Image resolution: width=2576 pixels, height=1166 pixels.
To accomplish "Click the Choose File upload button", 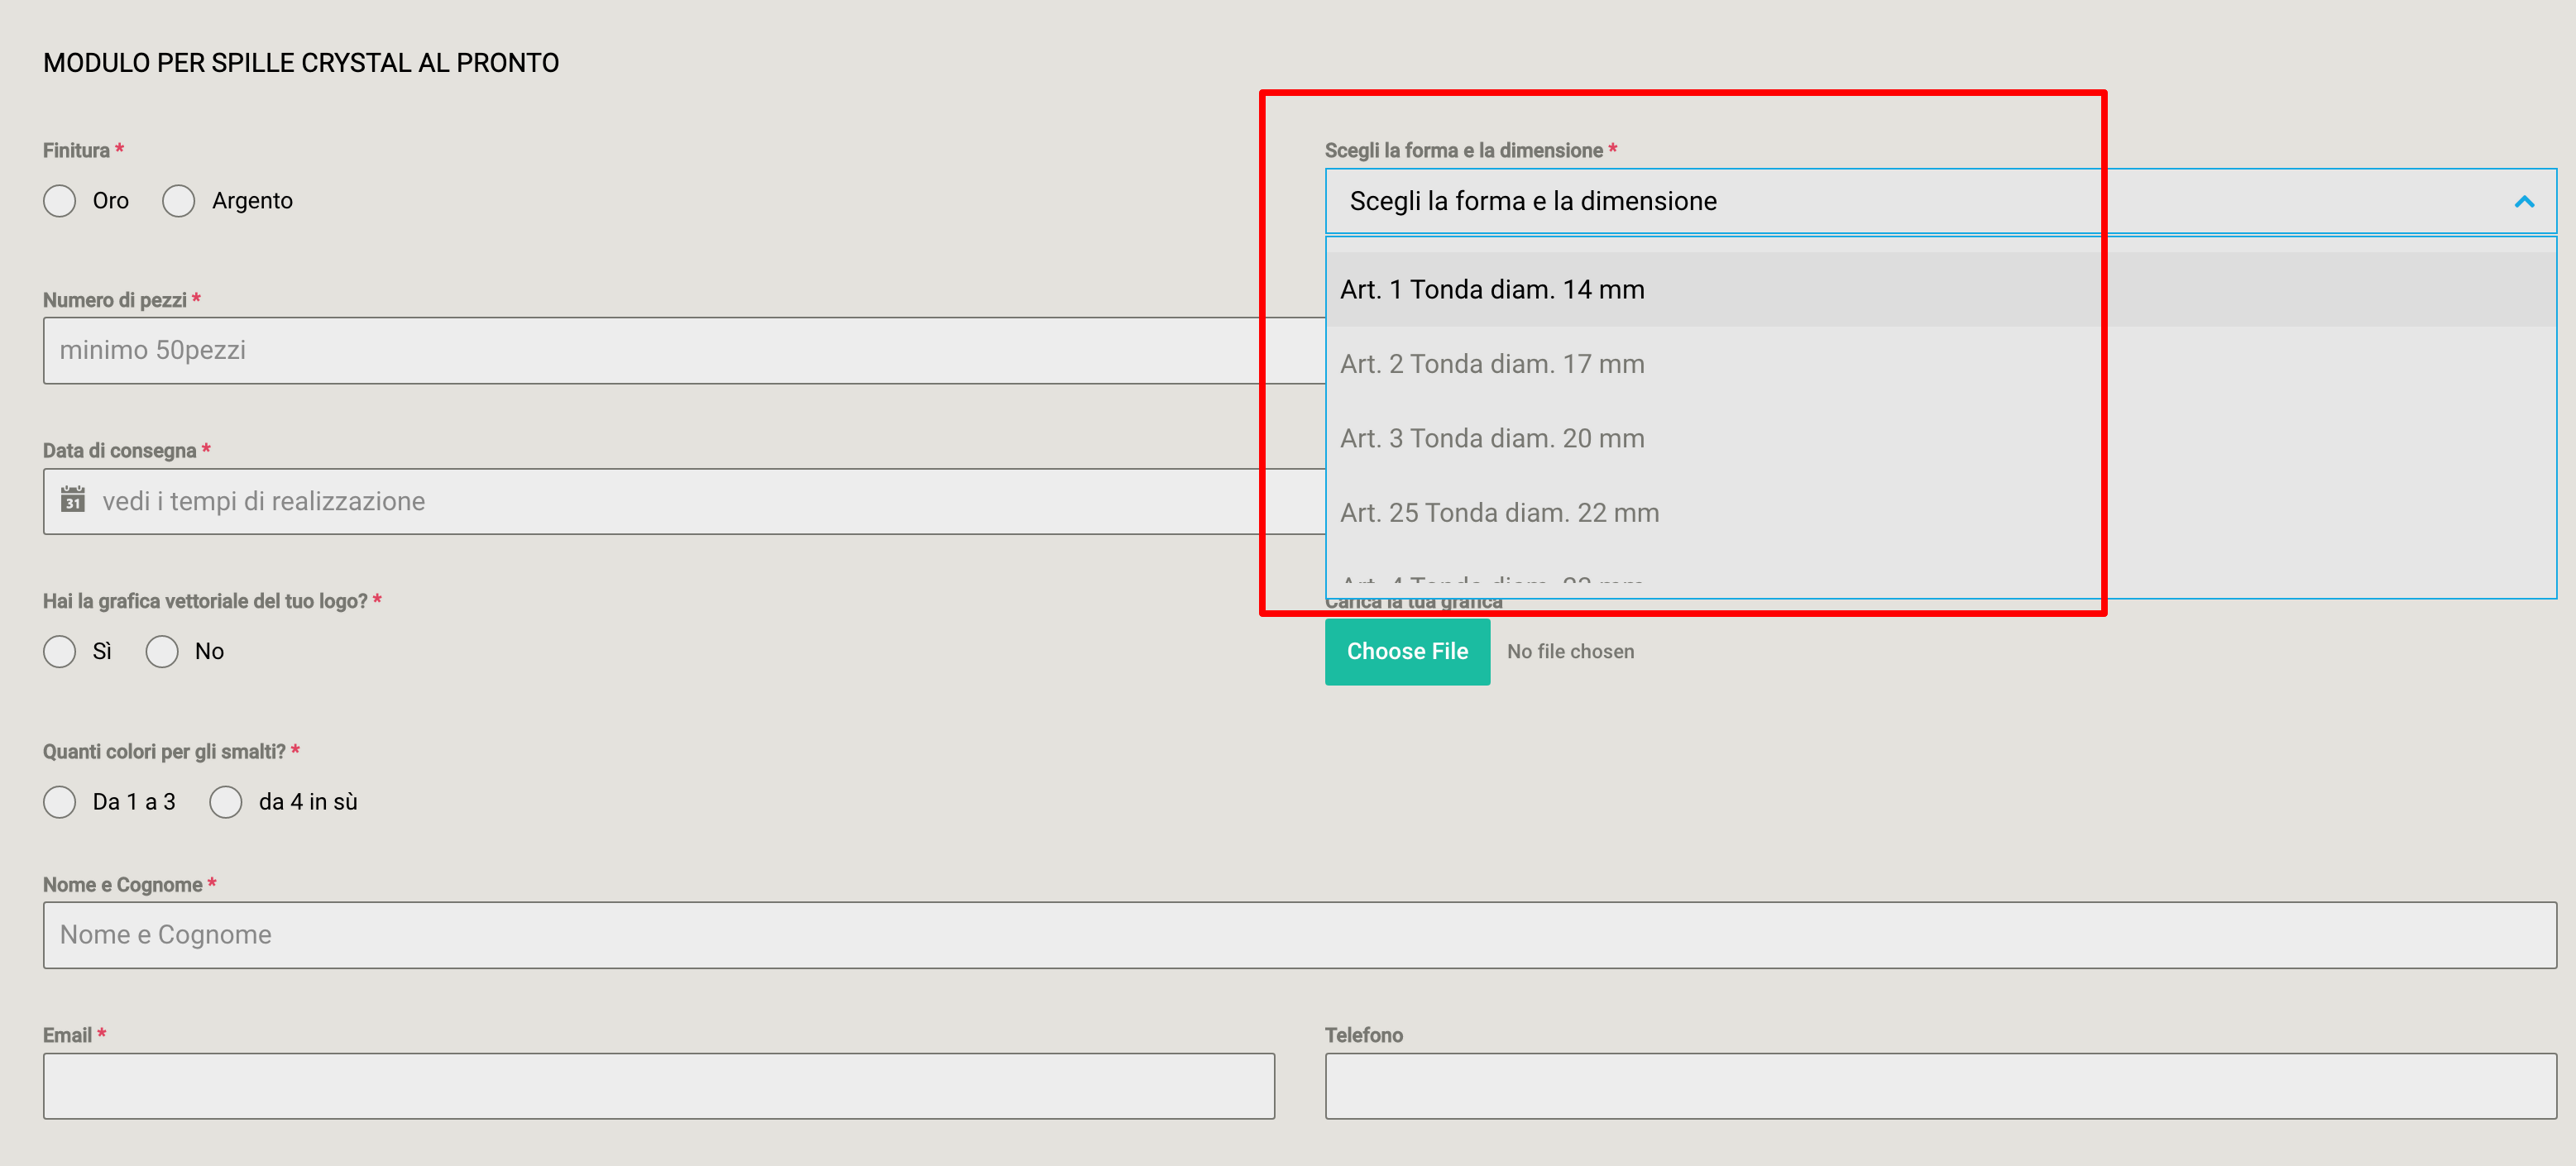I will (1407, 651).
